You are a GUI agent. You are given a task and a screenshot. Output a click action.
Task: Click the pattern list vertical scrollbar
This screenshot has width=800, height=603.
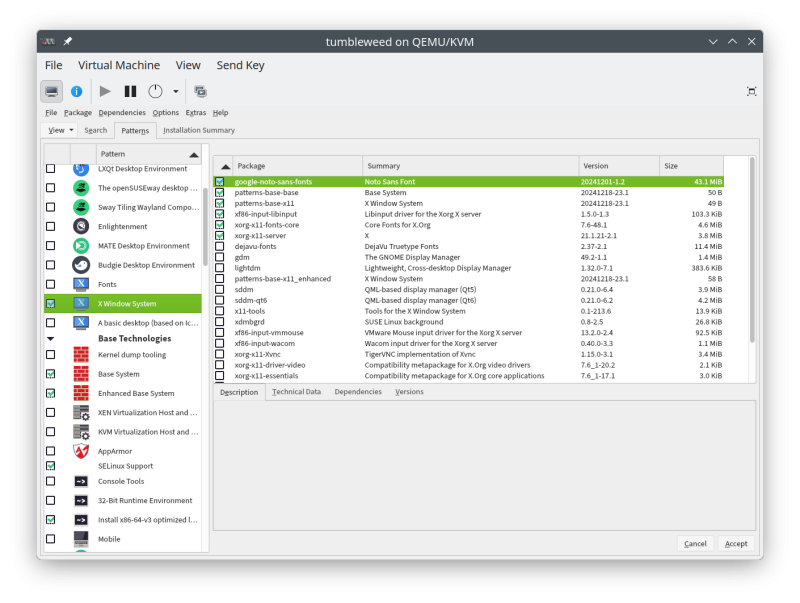(205, 228)
